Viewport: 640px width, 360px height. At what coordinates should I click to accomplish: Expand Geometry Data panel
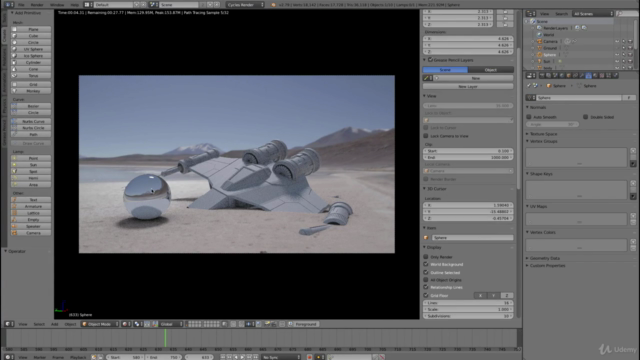[544, 258]
